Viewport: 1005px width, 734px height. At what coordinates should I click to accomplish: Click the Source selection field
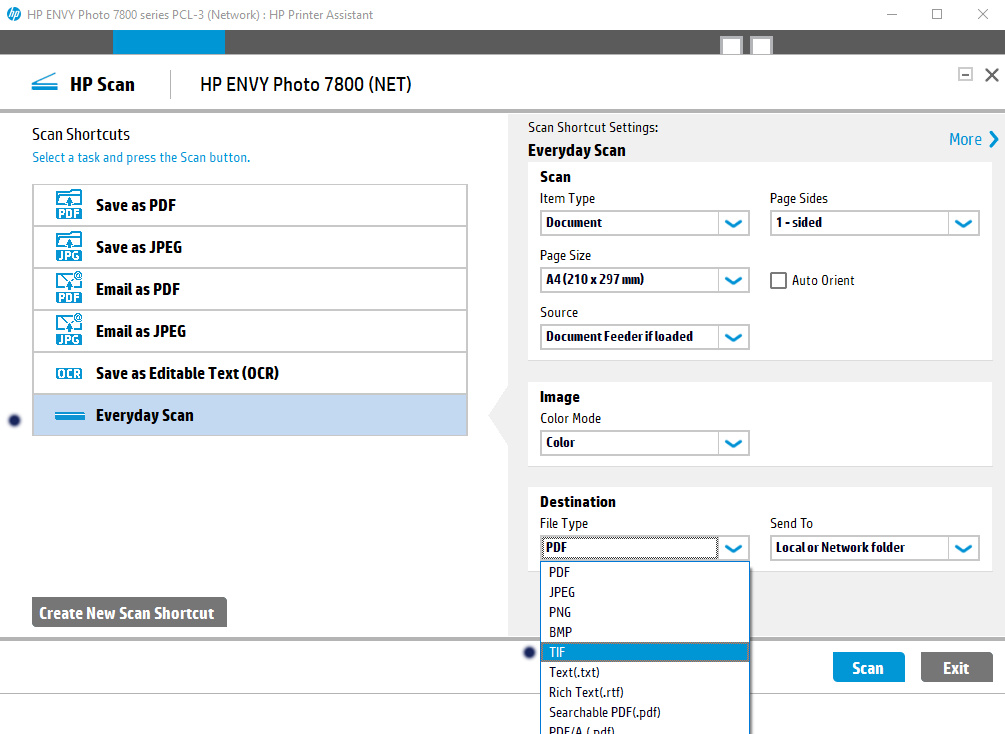[629, 336]
